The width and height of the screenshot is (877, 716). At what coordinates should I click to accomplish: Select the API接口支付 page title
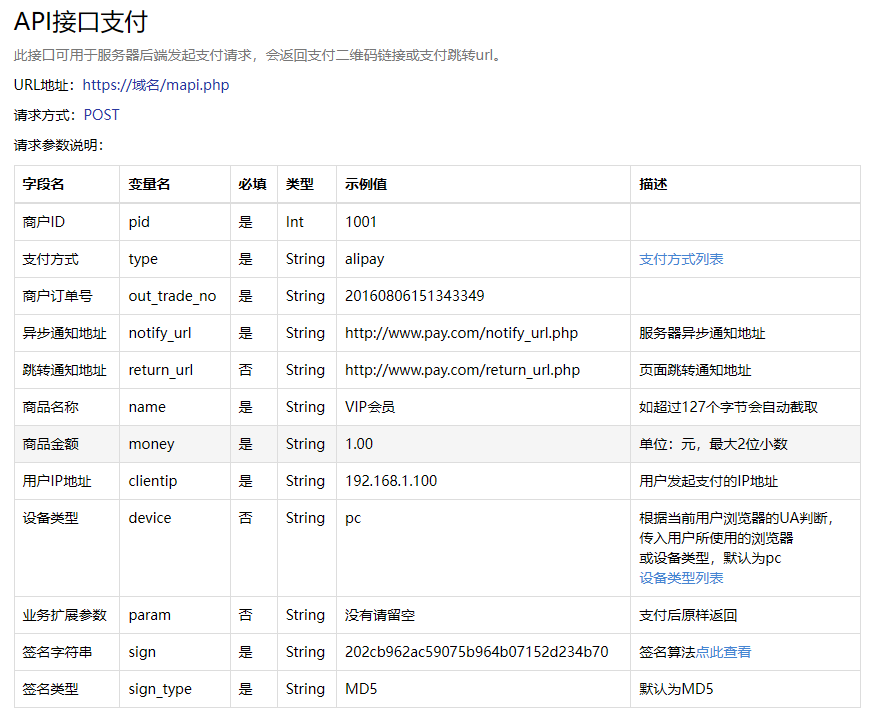click(80, 22)
